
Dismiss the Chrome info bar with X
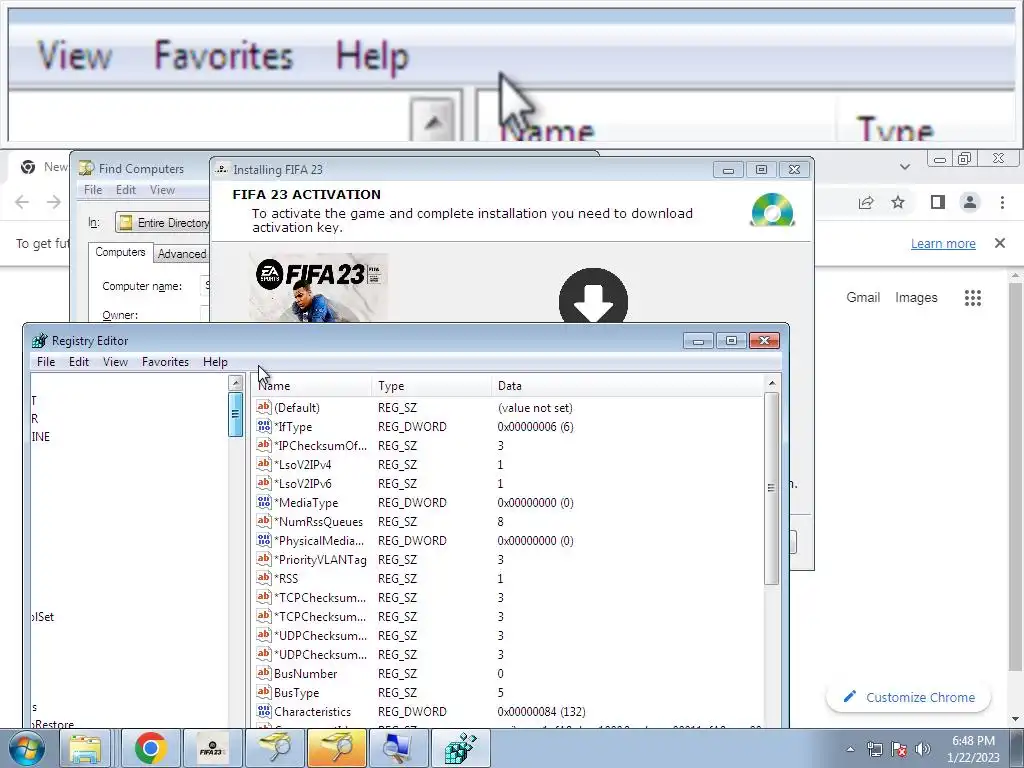coord(999,243)
